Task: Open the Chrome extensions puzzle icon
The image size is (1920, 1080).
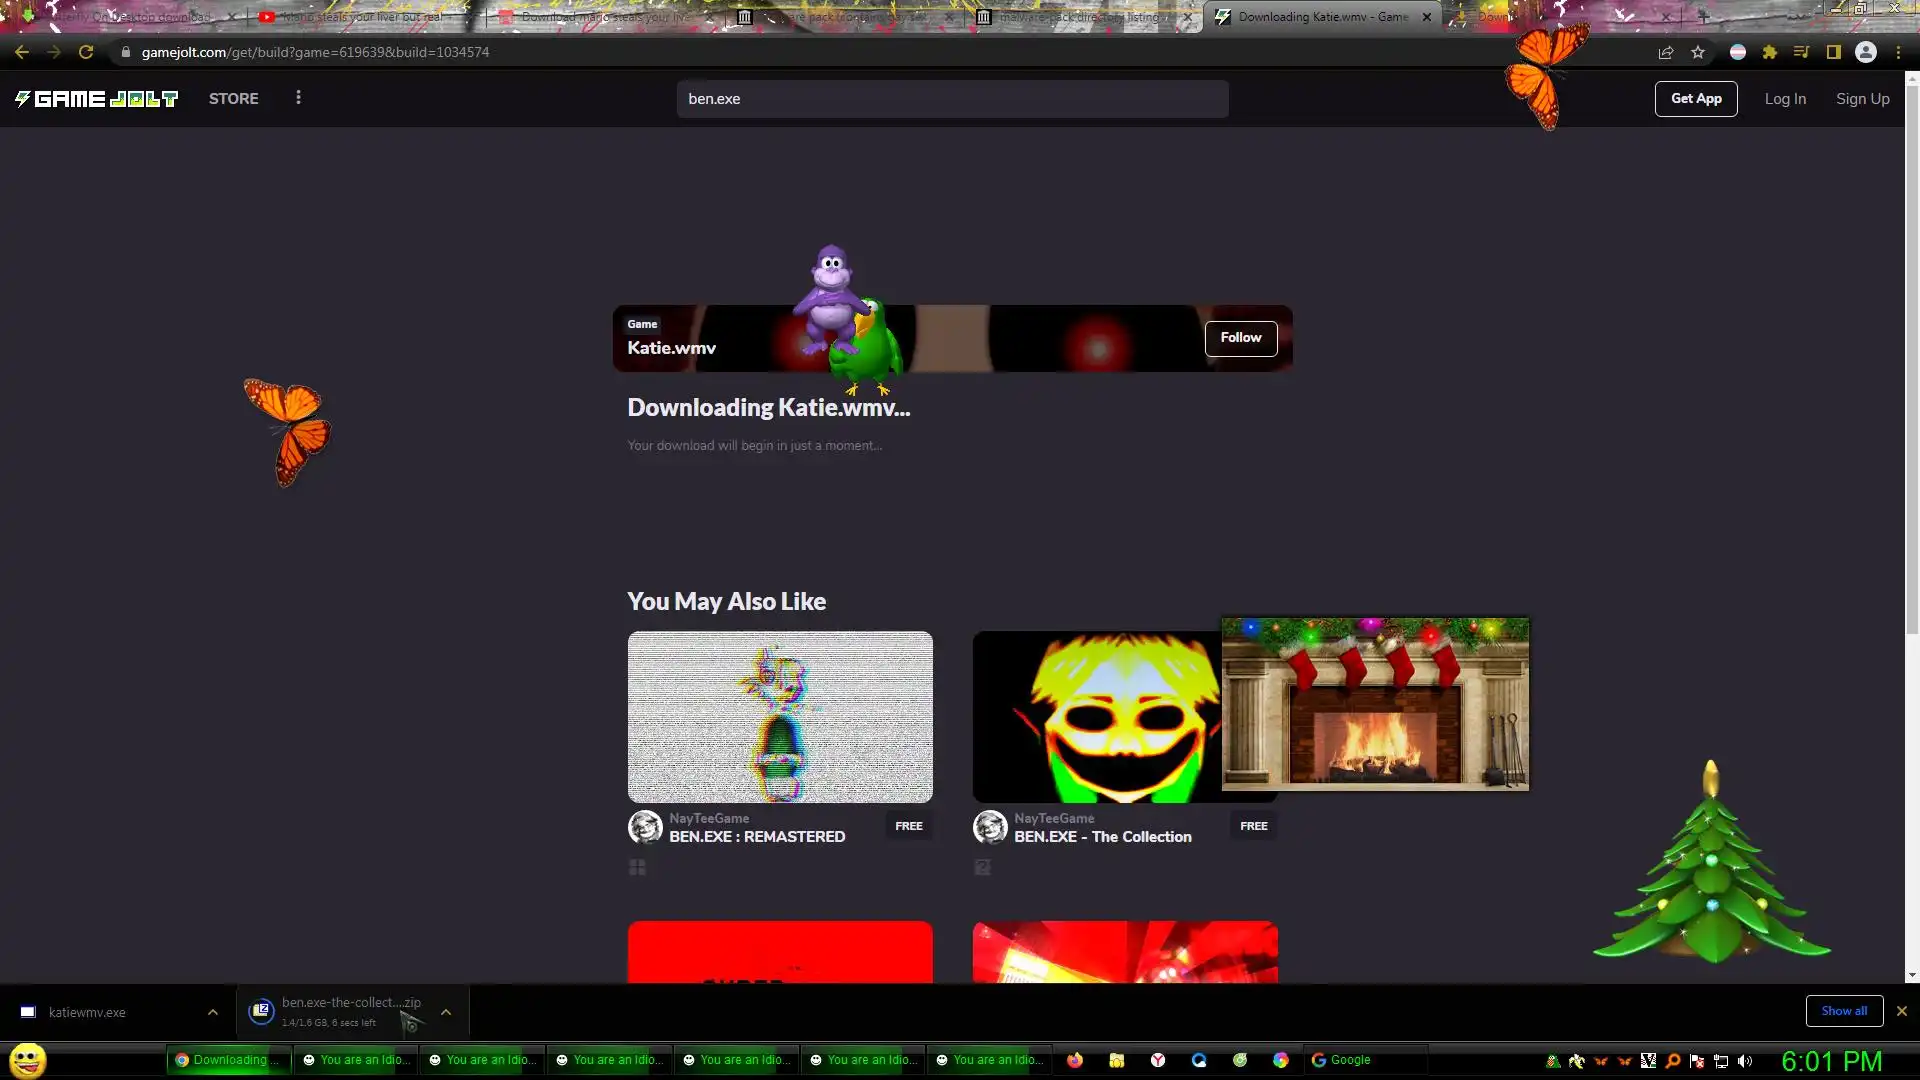Action: point(1770,52)
